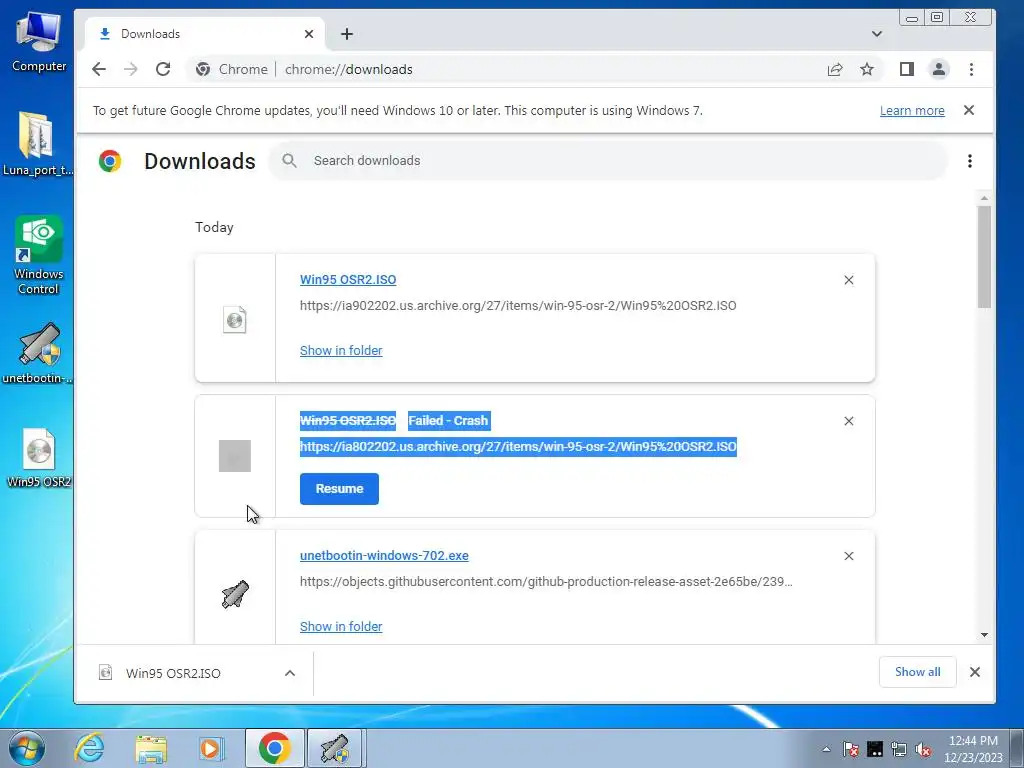This screenshot has width=1024, height=768.
Task: Click the ia902202 archive.org URL text
Action: (x=518, y=306)
